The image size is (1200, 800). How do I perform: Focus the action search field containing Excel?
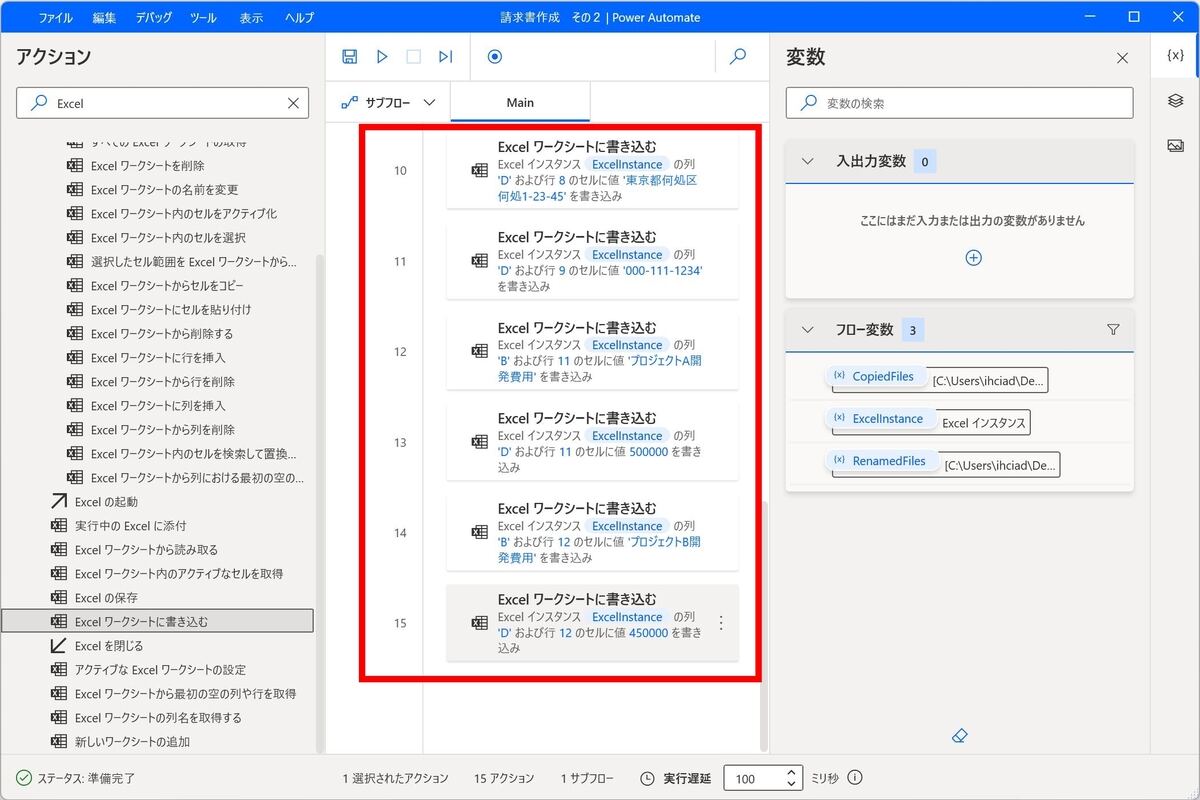coord(163,103)
